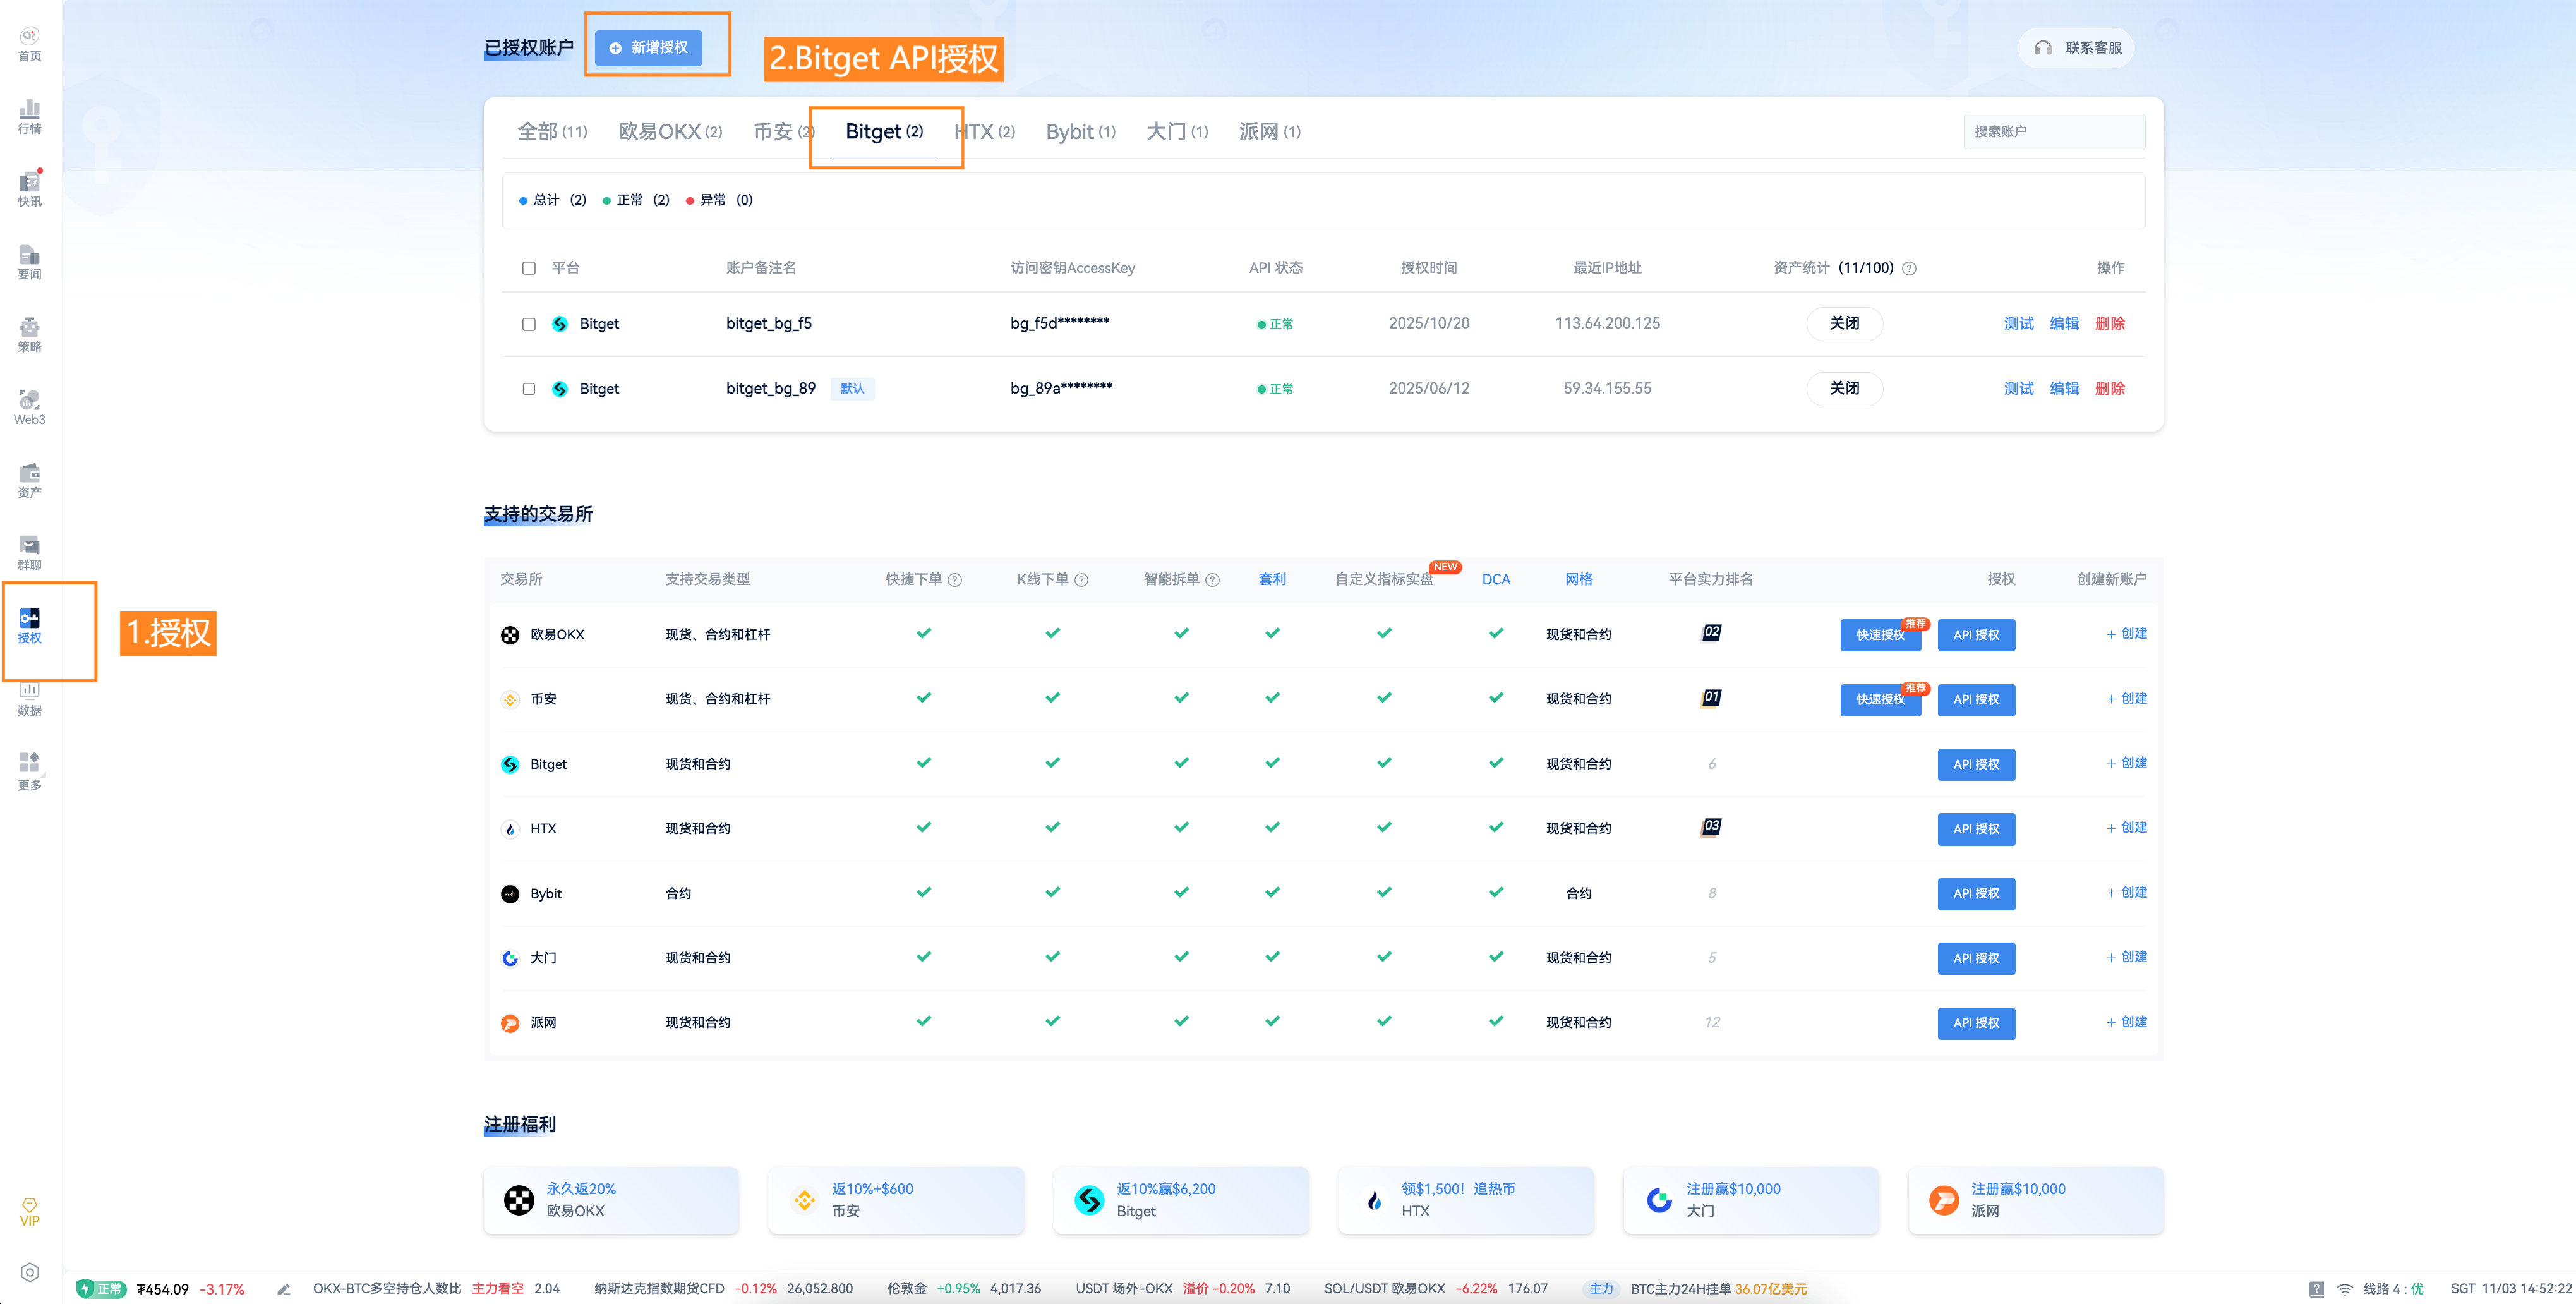Open the 群聊 group chat sidebar icon
The width and height of the screenshot is (2576, 1304).
click(x=29, y=553)
